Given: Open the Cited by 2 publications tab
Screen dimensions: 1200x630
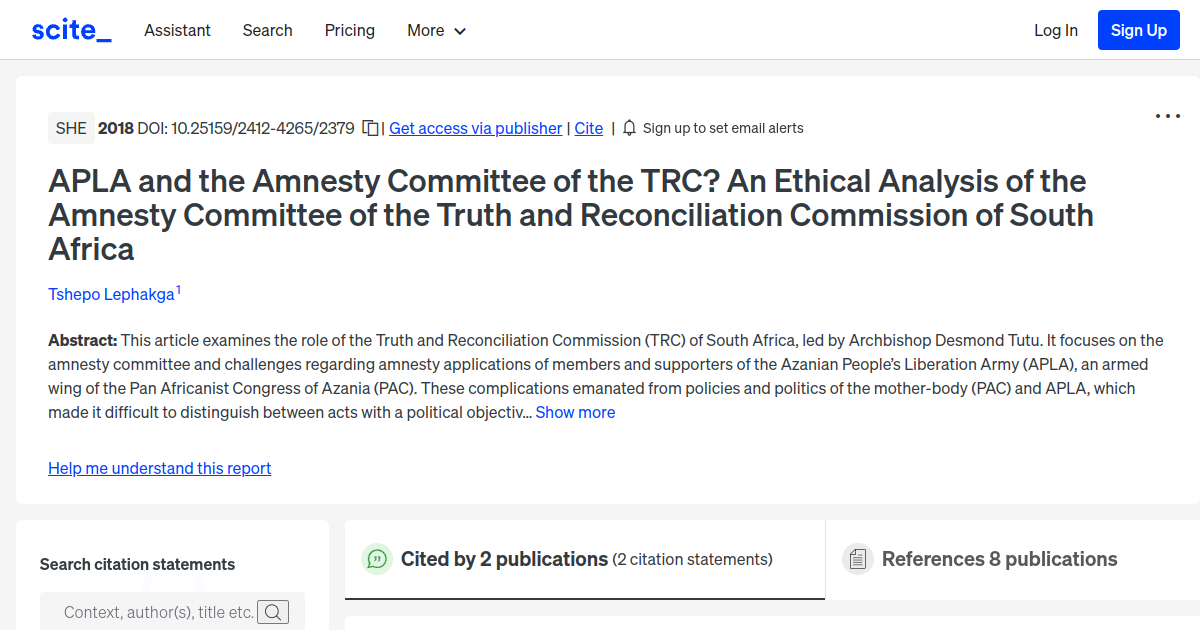Looking at the screenshot, I should (504, 559).
